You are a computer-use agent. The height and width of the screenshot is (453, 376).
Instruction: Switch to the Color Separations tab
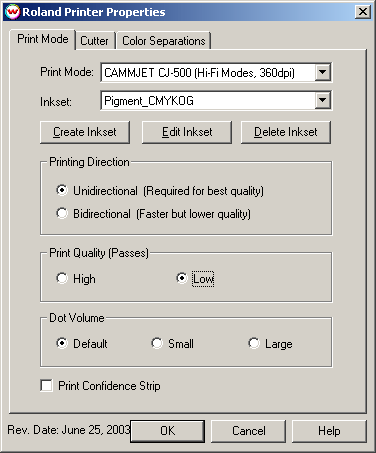point(163,41)
